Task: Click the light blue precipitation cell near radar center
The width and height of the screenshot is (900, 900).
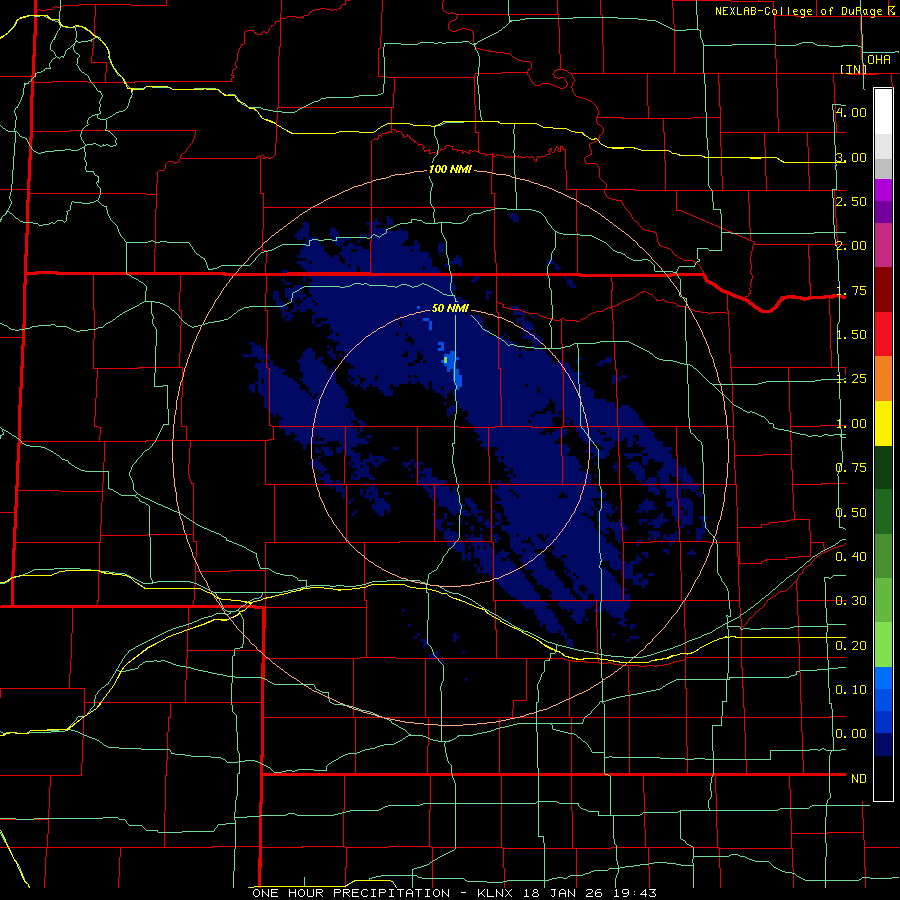Action: tap(452, 361)
